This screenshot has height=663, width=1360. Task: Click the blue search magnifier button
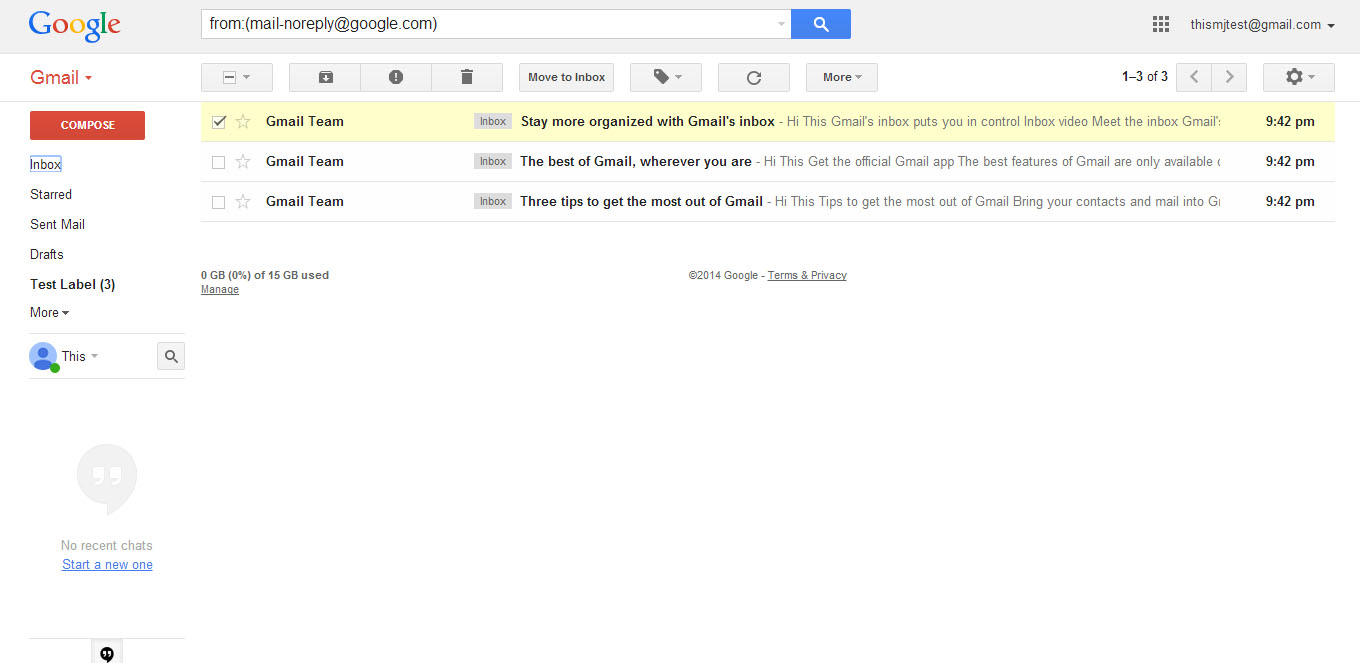820,24
